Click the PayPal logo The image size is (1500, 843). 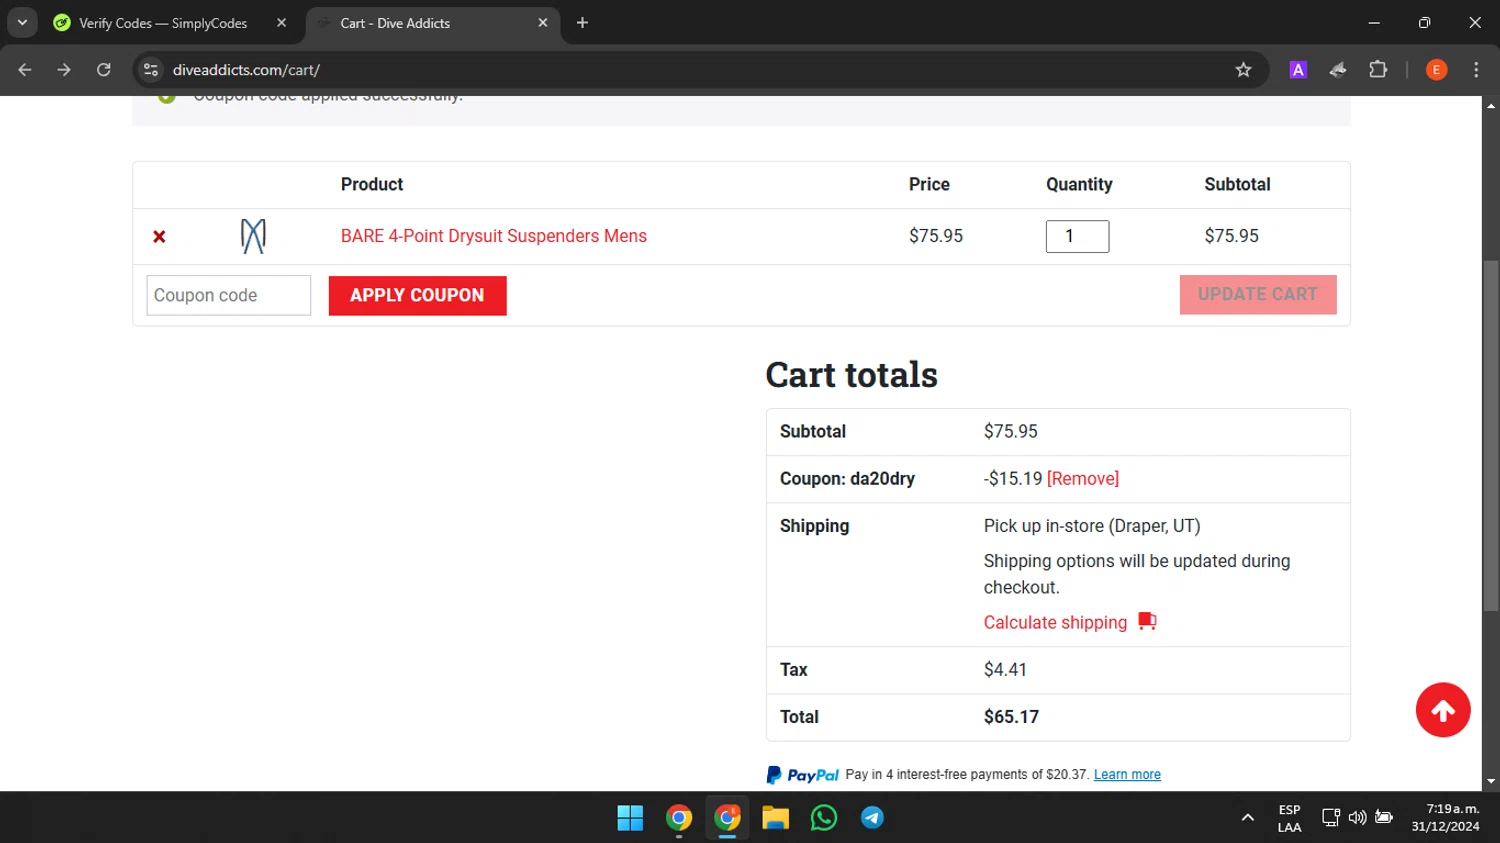pyautogui.click(x=803, y=775)
